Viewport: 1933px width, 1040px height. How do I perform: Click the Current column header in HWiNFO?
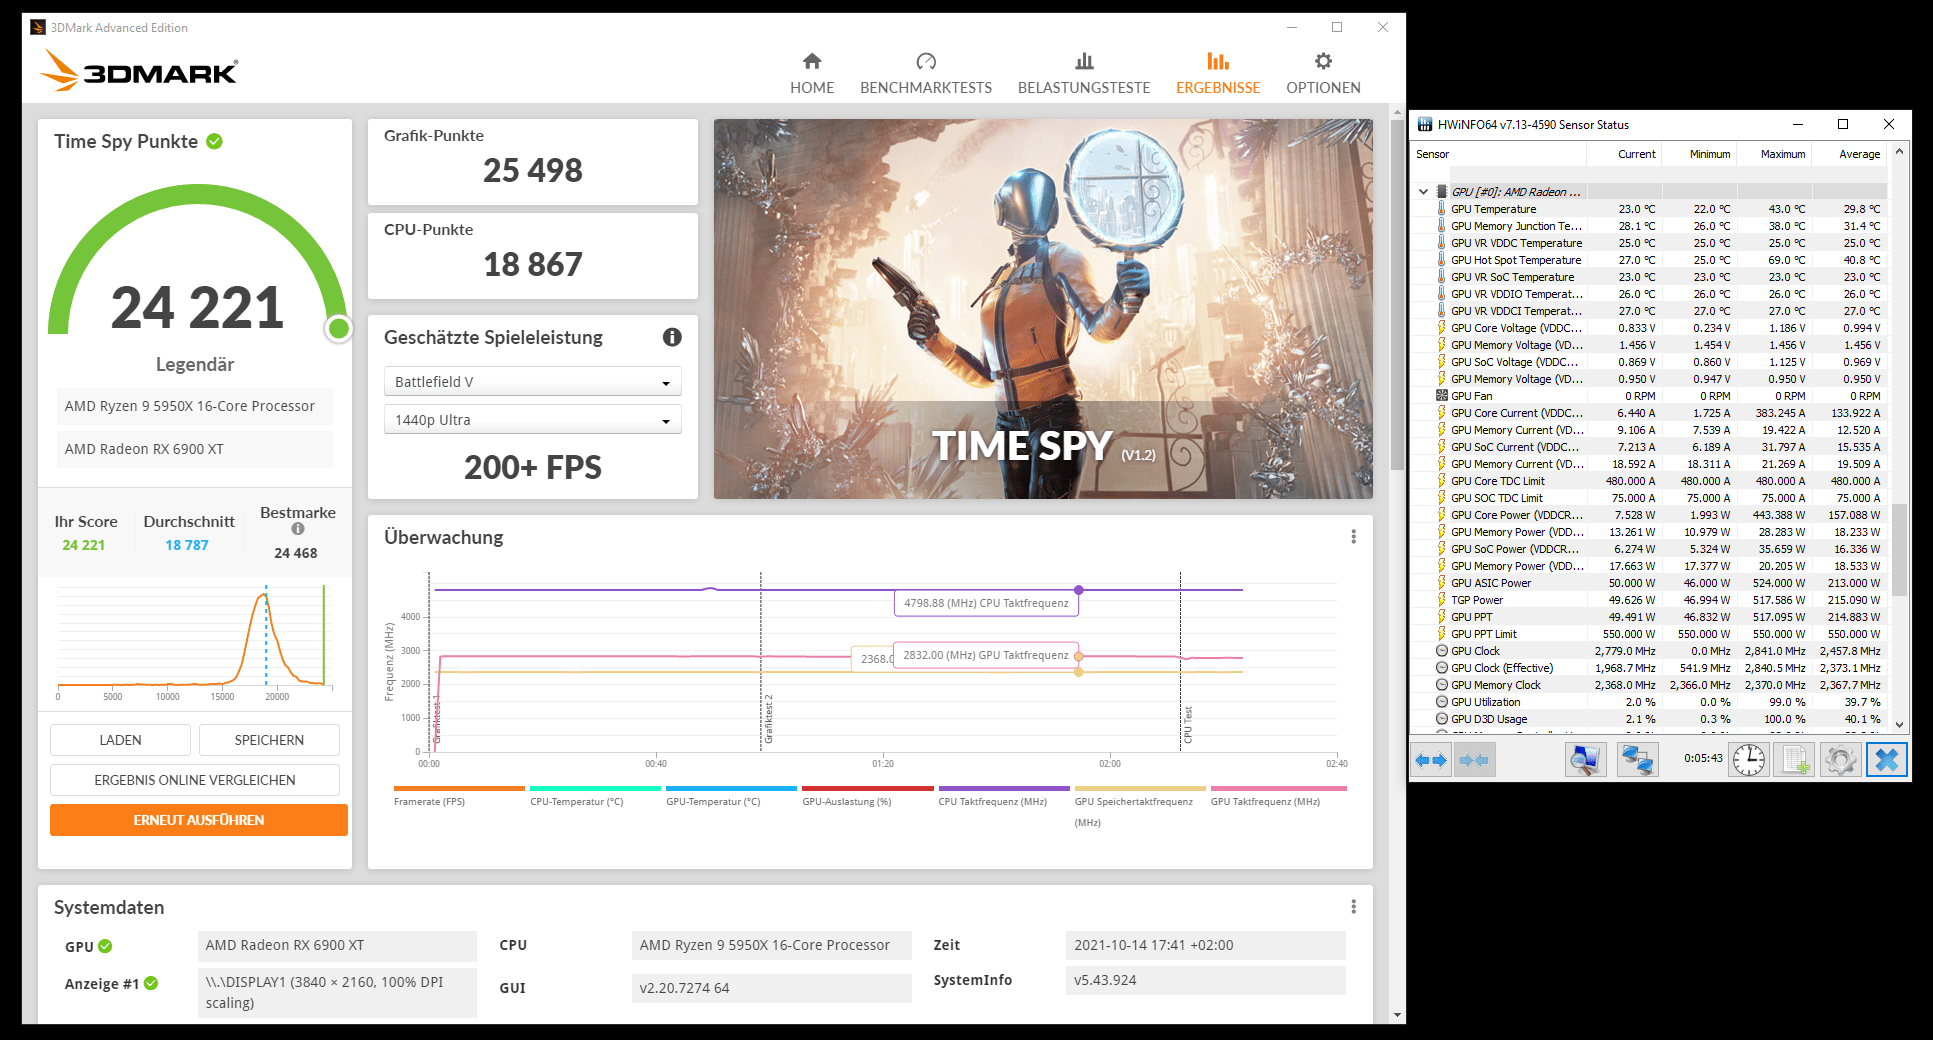click(1624, 154)
